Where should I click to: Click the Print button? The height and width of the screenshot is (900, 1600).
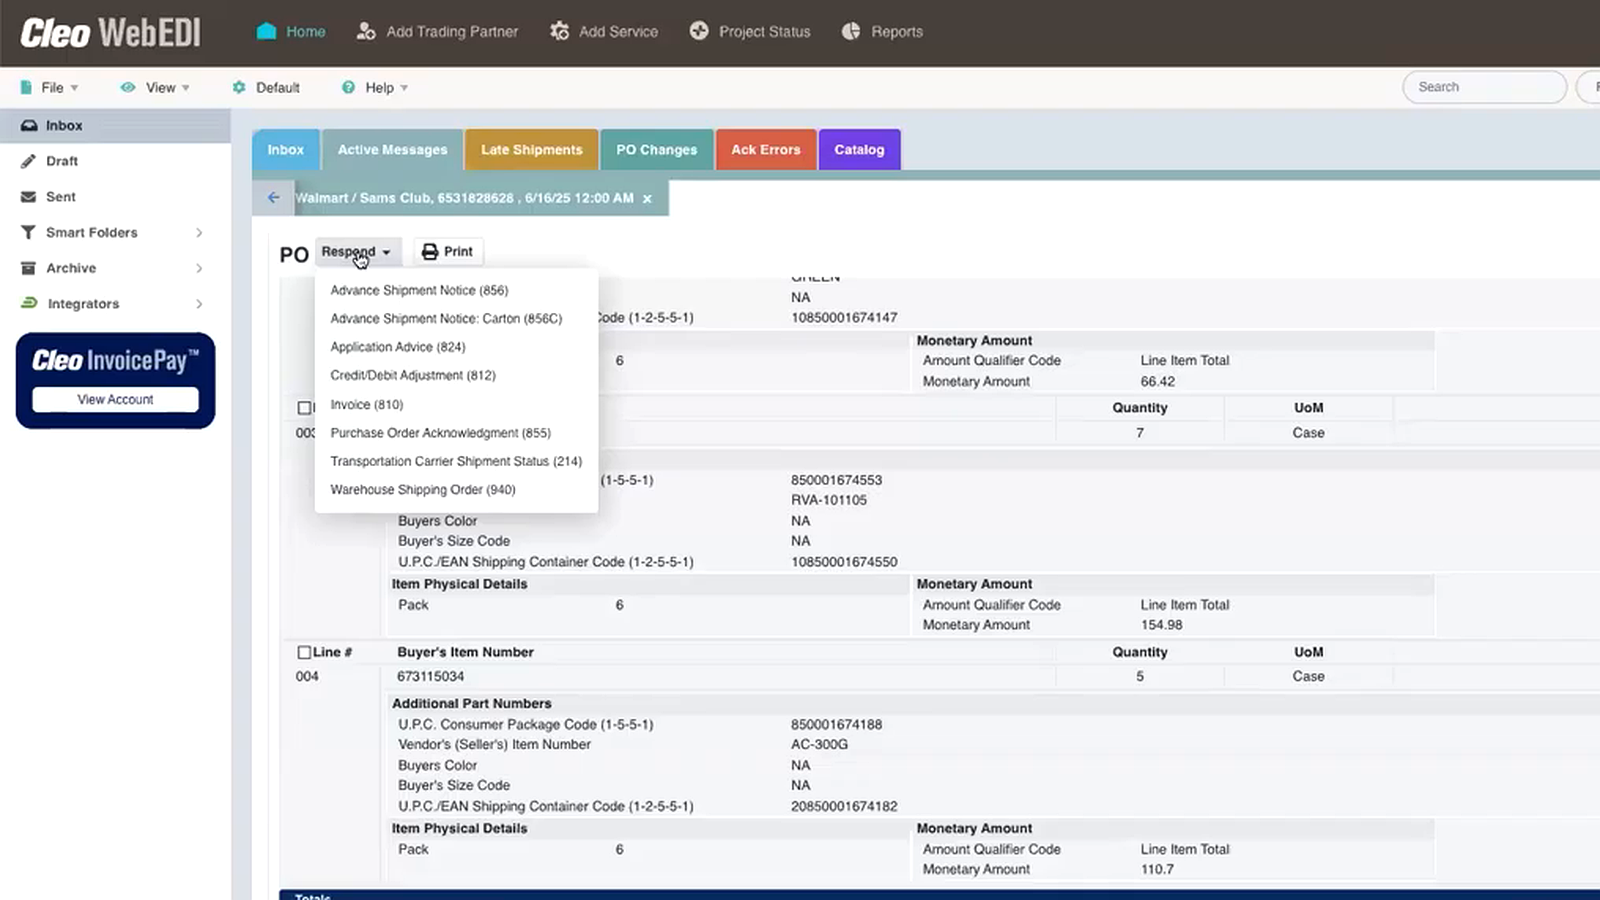point(448,252)
